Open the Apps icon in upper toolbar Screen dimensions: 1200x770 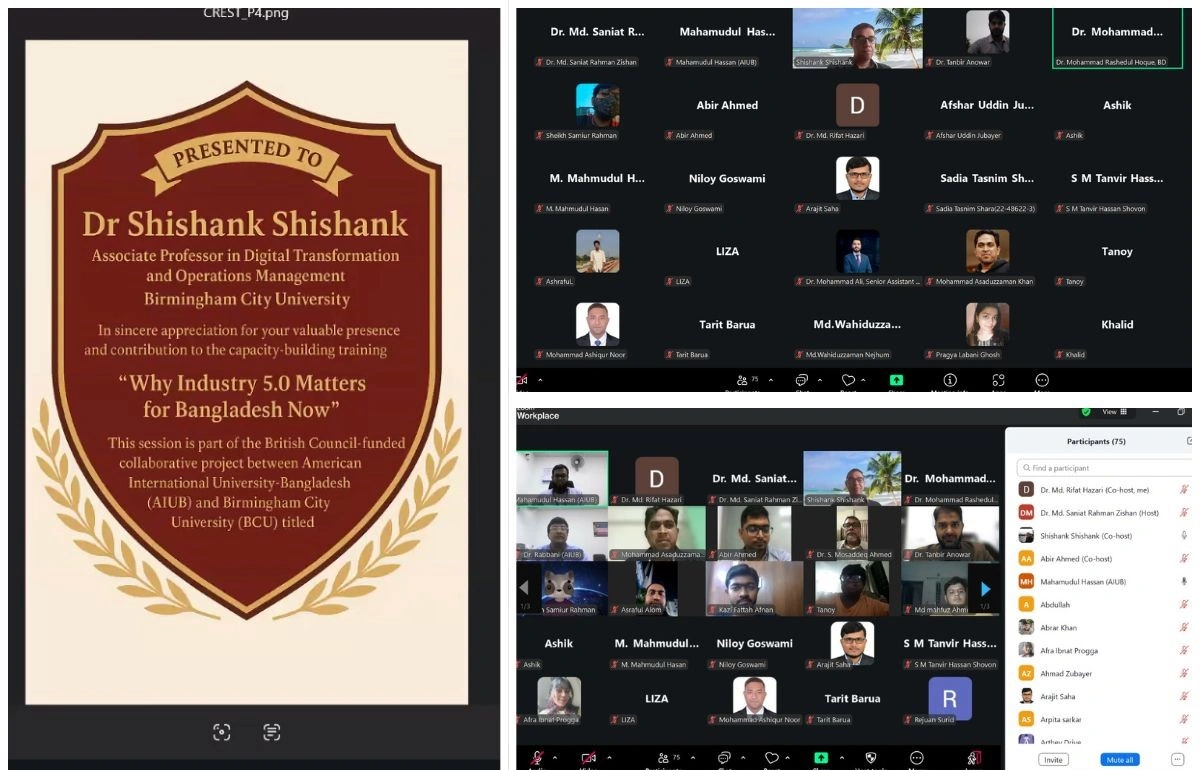pyautogui.click(x=998, y=381)
